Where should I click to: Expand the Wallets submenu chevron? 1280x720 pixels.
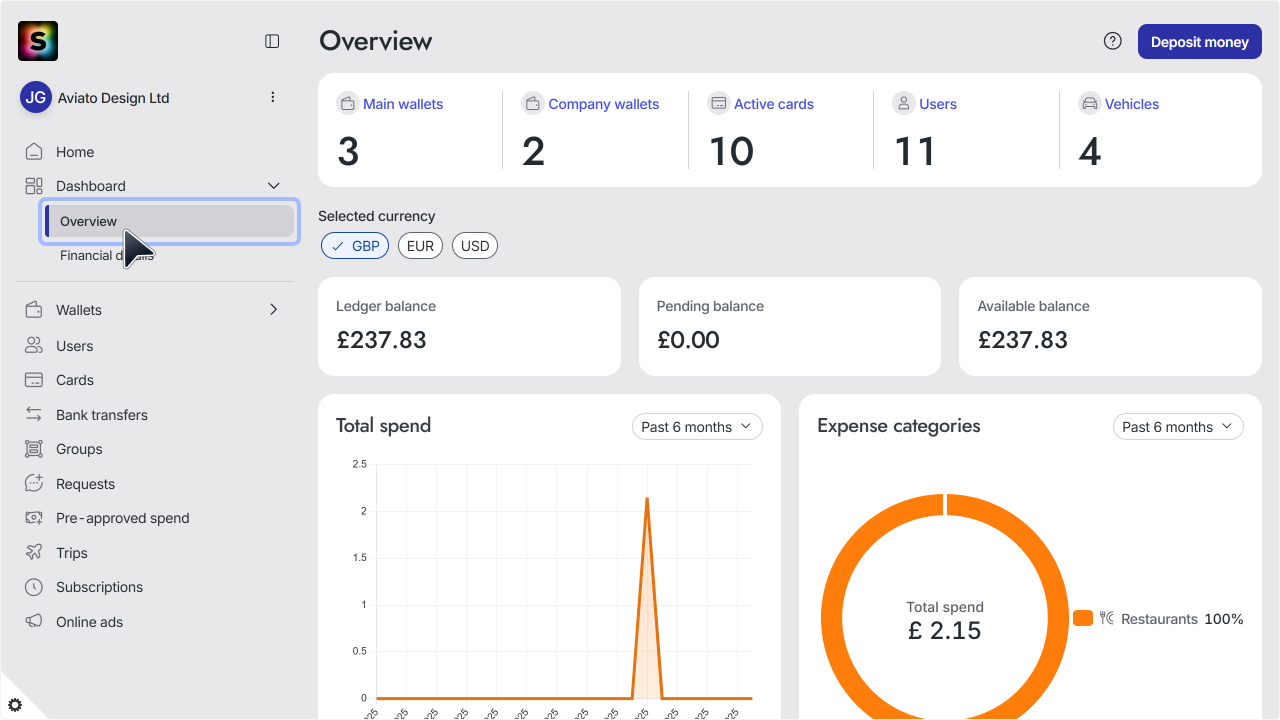(x=274, y=310)
